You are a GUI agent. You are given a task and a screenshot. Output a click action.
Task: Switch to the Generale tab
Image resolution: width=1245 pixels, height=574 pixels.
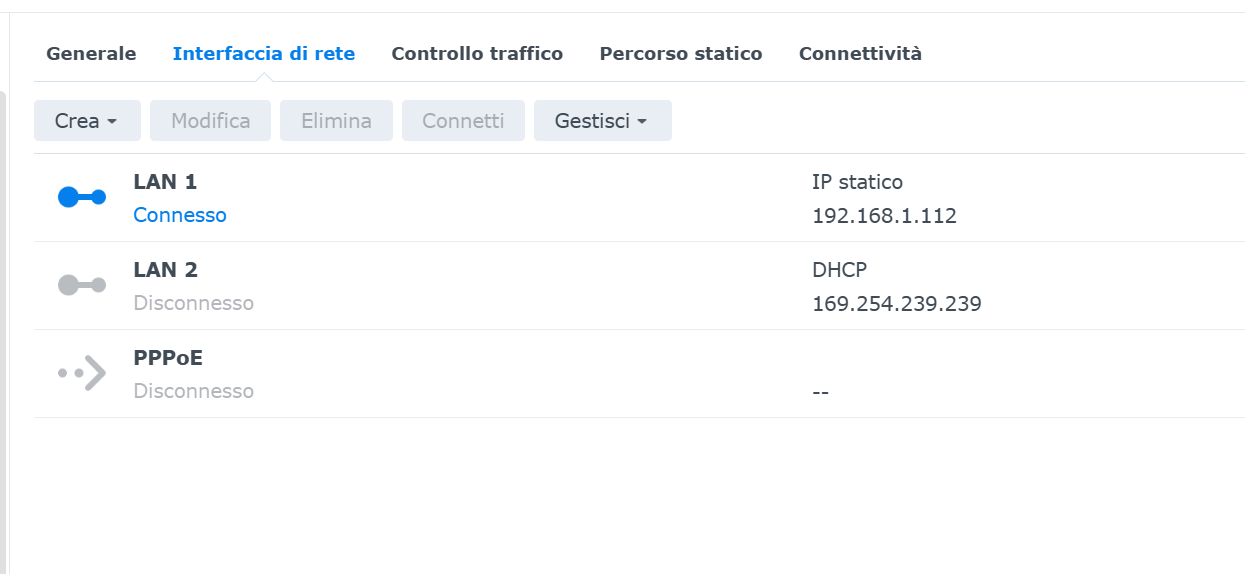click(x=91, y=54)
